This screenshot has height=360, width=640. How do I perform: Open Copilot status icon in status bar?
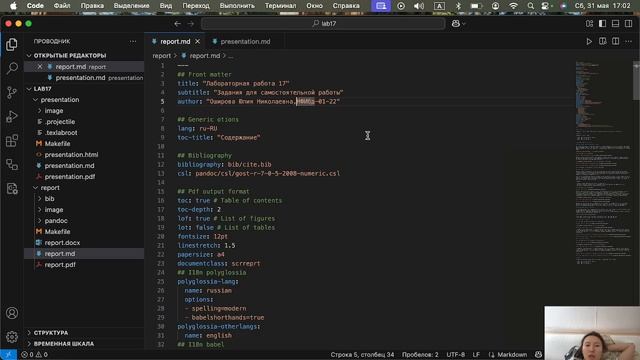(x=538, y=355)
